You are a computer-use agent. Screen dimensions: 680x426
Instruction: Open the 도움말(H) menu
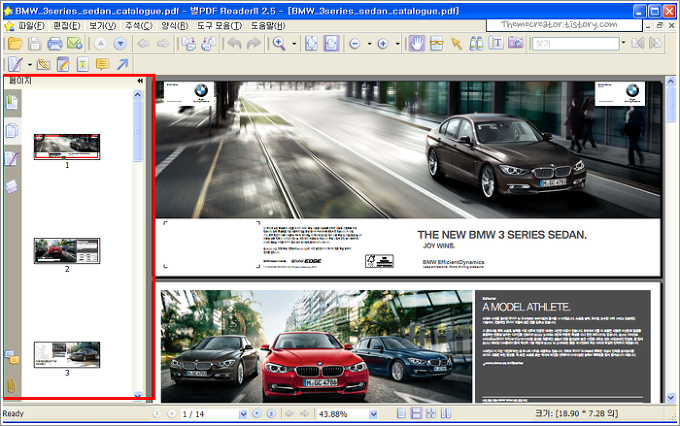(268, 26)
